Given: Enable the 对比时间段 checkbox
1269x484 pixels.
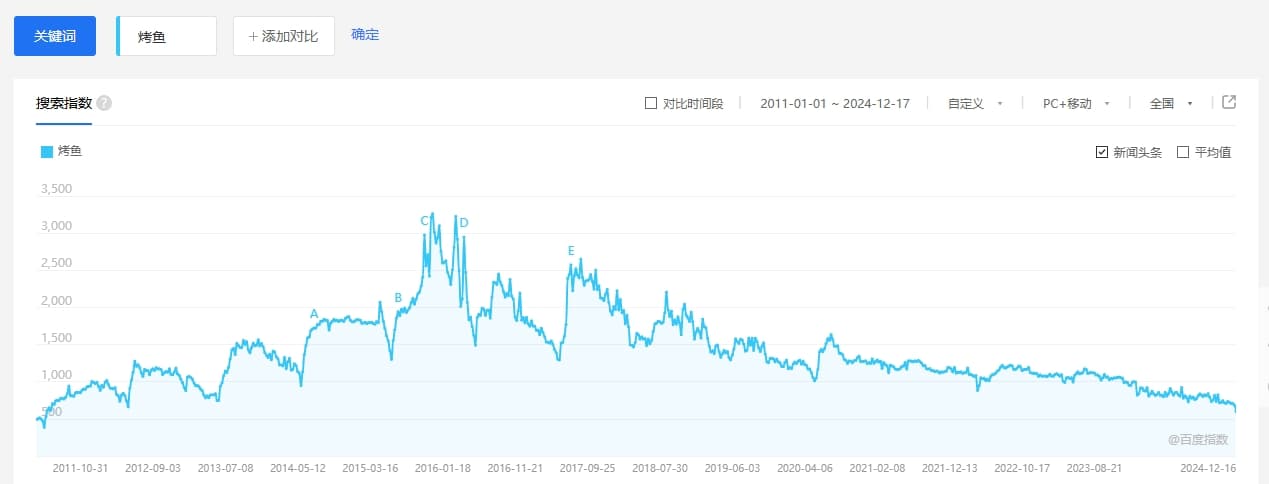Looking at the screenshot, I should [651, 103].
